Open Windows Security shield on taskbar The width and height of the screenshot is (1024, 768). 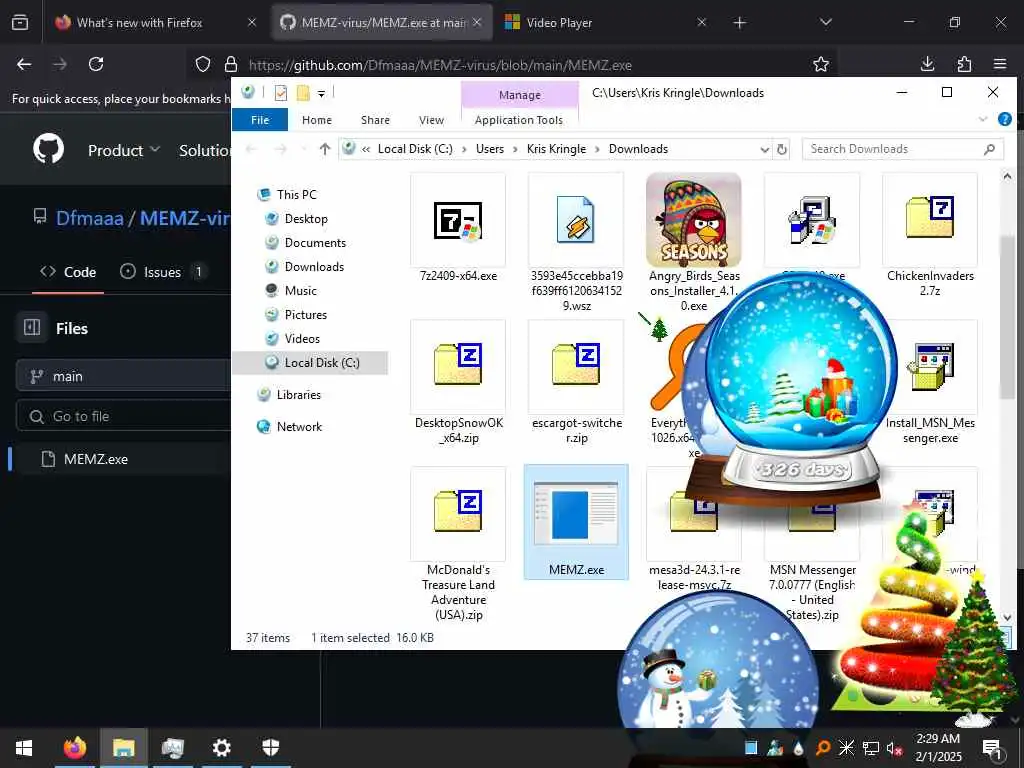(x=270, y=748)
